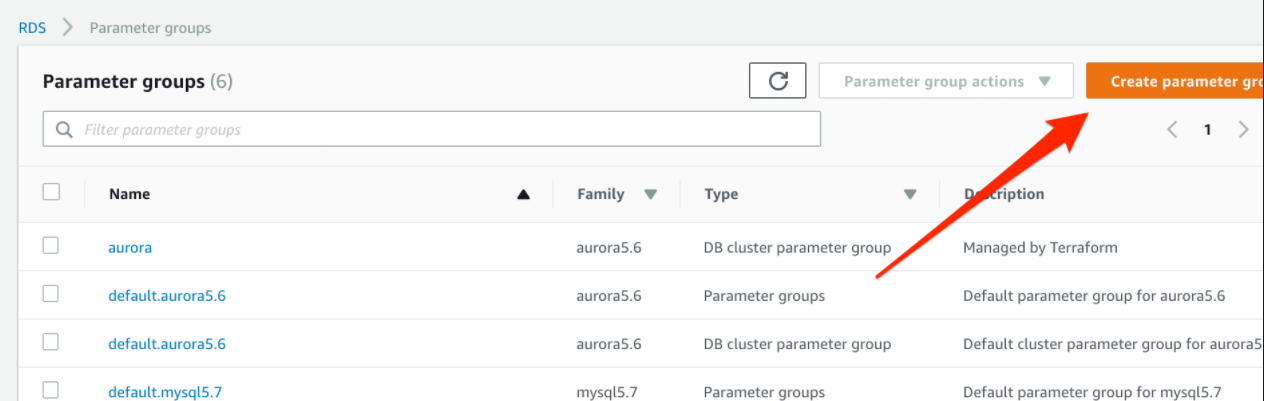Image resolution: width=1264 pixels, height=401 pixels.
Task: Check the box for default.aurora5.6 DB cluster row
Action: click(51, 342)
